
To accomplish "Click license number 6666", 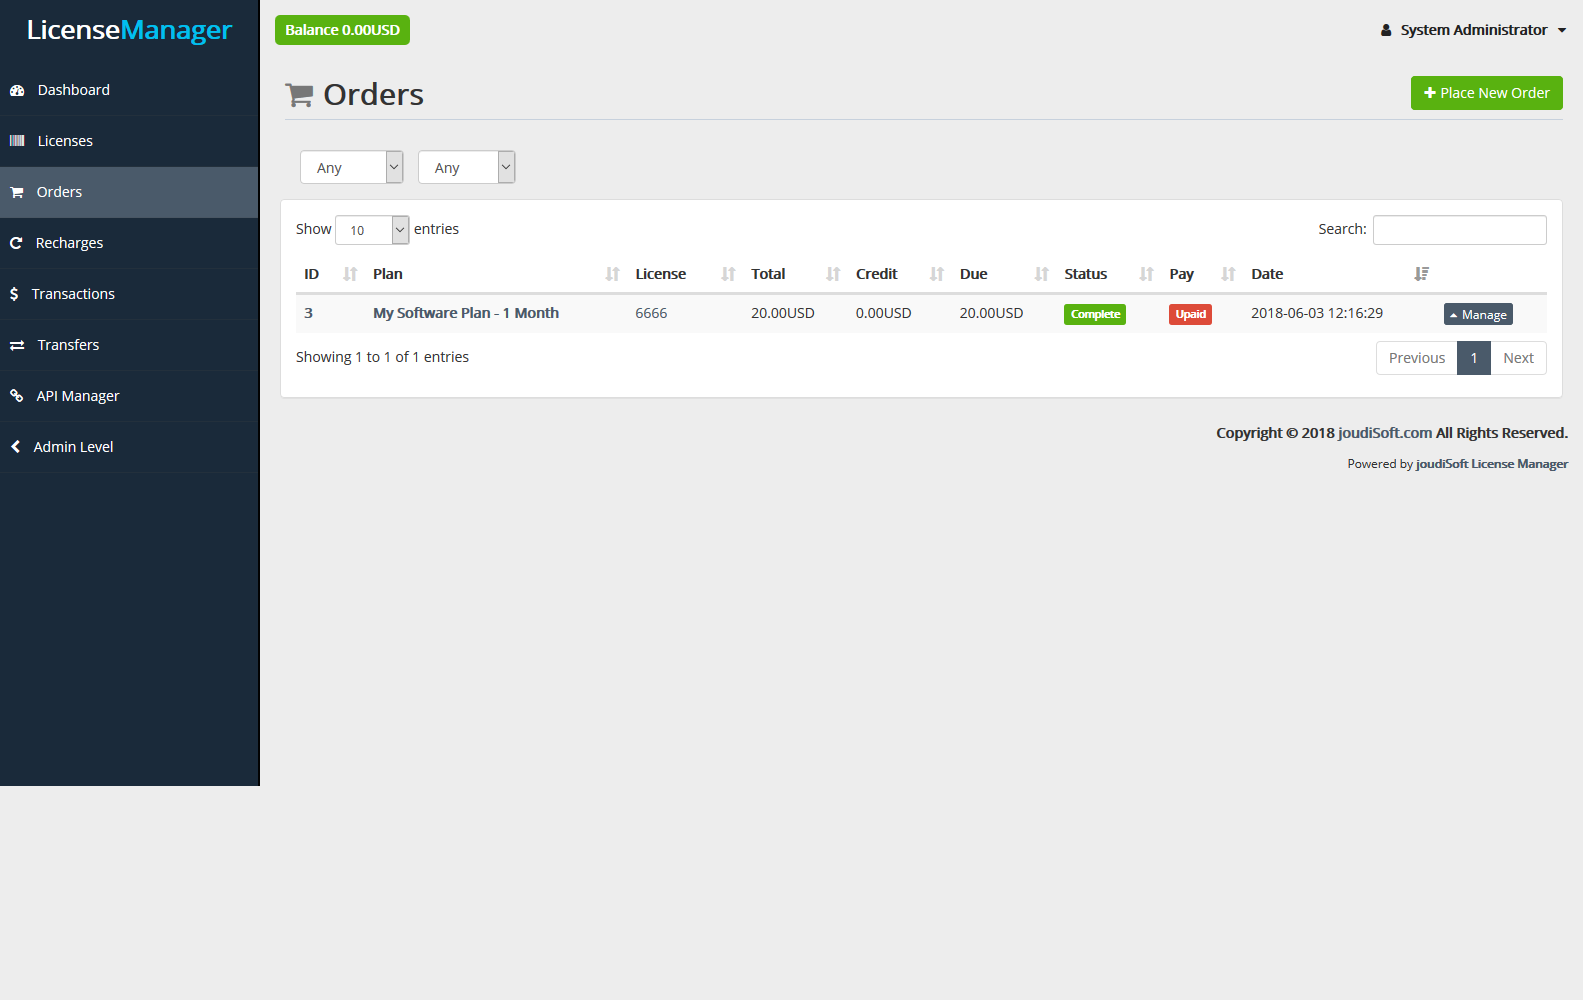I will [651, 313].
